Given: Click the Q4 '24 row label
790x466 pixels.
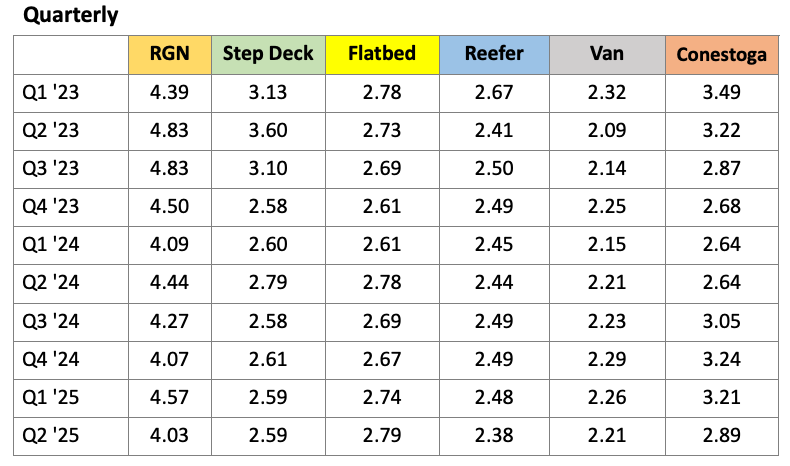Looking at the screenshot, I should point(50,360).
